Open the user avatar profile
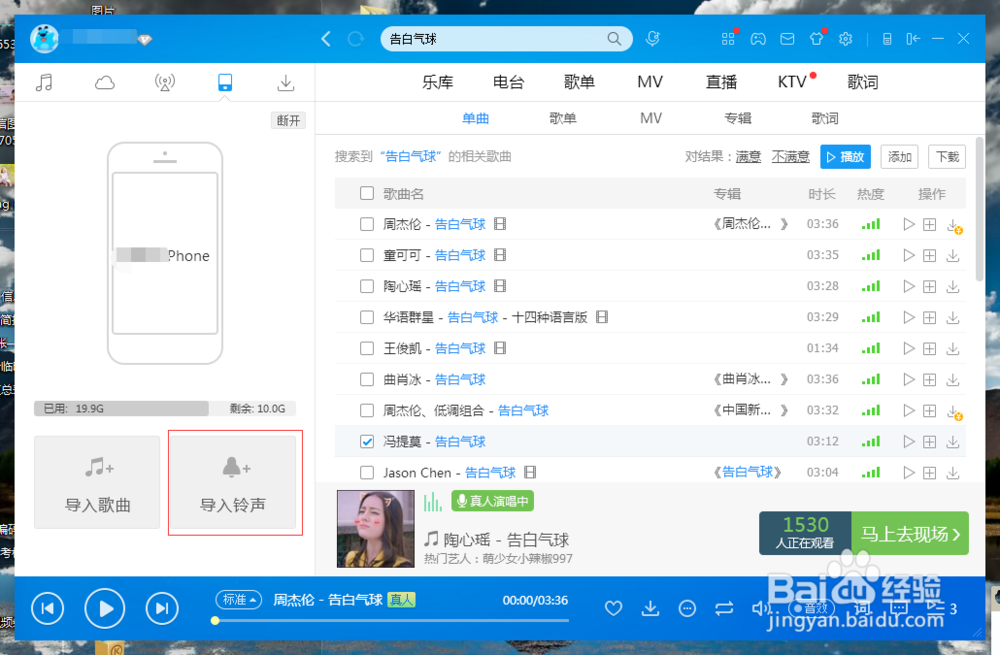The width and height of the screenshot is (1000, 655). pos(45,39)
